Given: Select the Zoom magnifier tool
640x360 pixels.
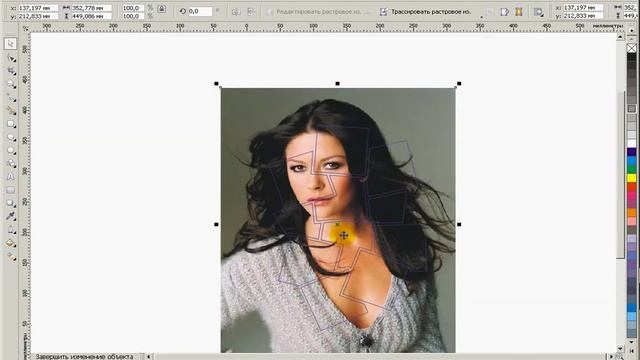Looking at the screenshot, I should click(x=11, y=84).
